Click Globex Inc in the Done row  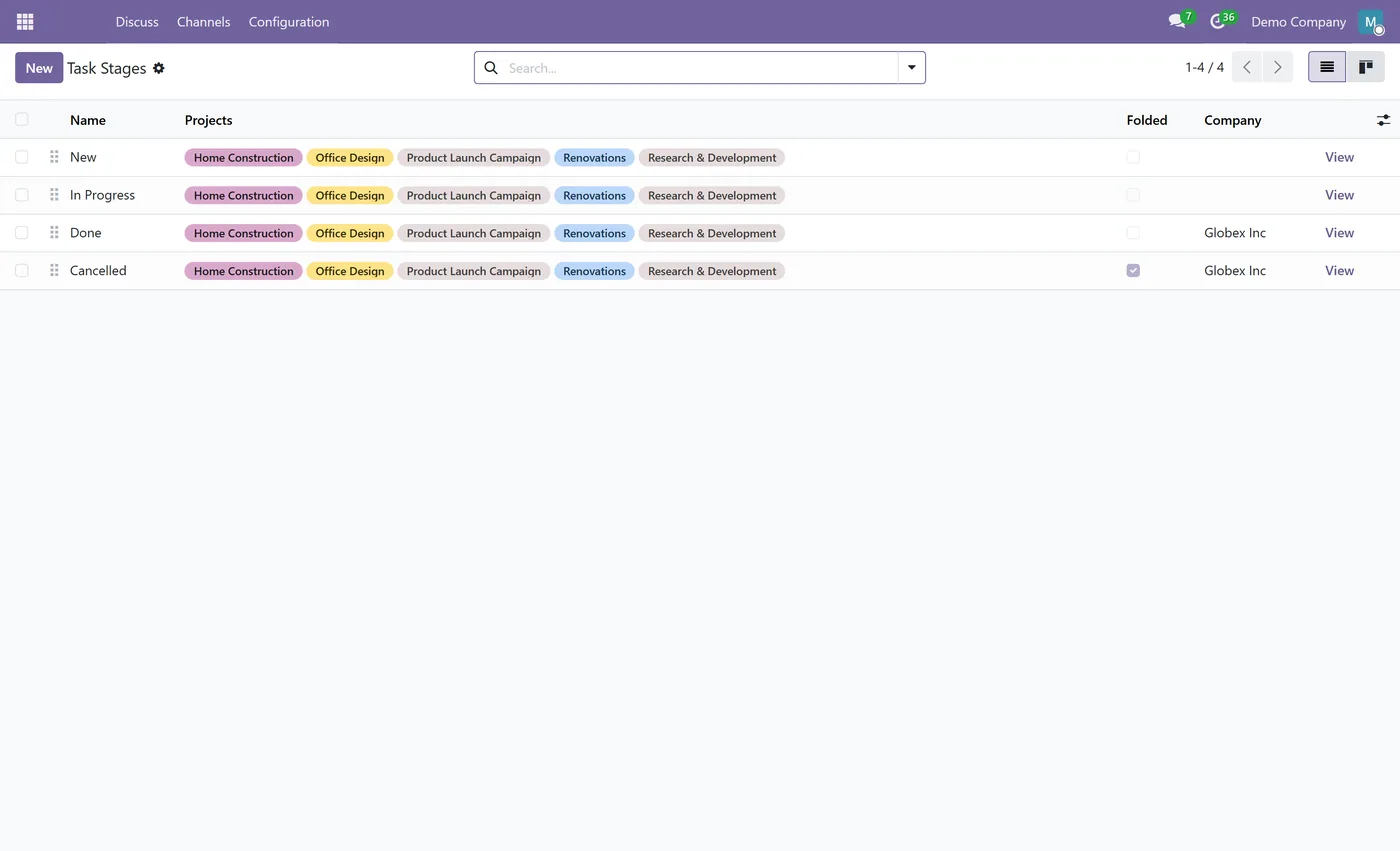(1235, 233)
